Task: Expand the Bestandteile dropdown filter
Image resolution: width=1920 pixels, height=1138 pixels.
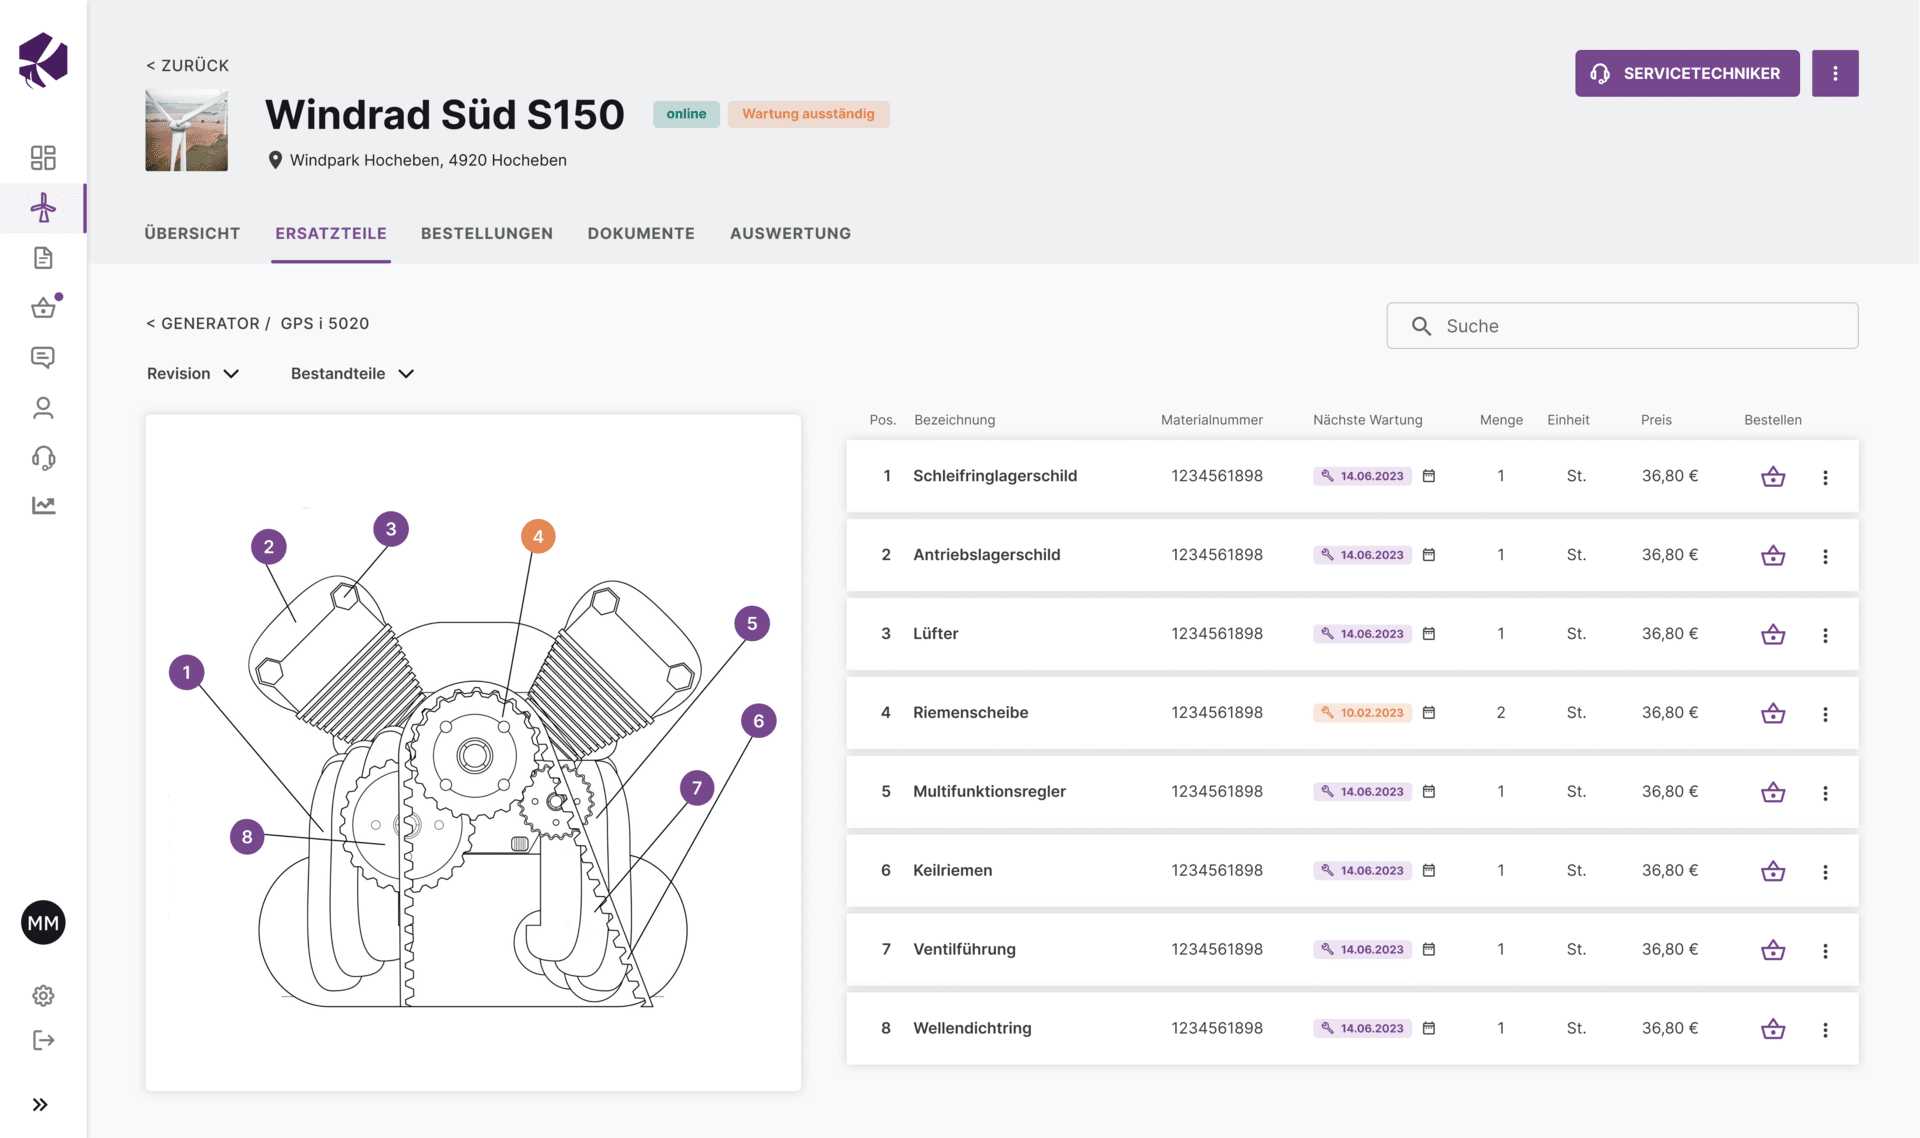Action: coord(351,373)
